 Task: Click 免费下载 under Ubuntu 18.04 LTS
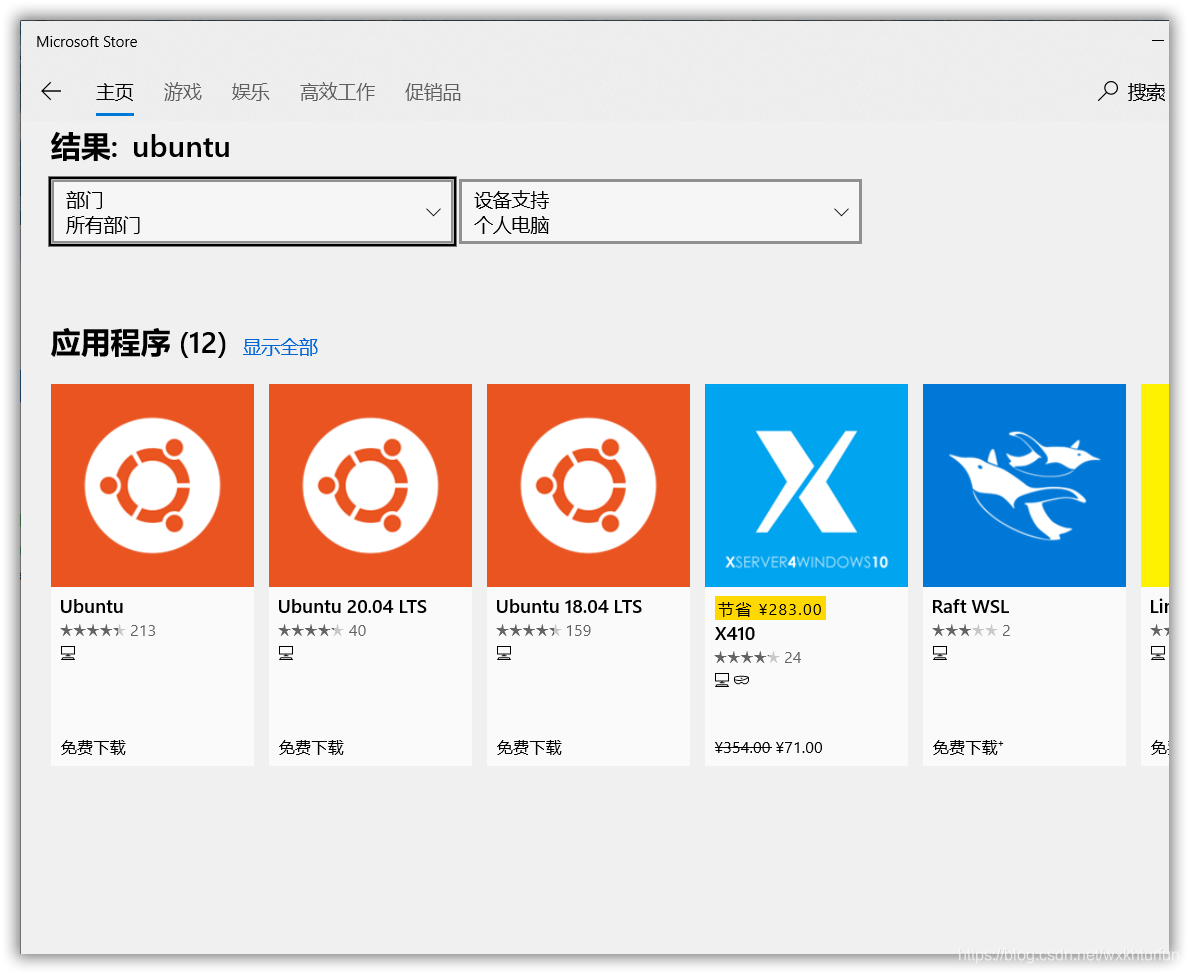point(529,748)
